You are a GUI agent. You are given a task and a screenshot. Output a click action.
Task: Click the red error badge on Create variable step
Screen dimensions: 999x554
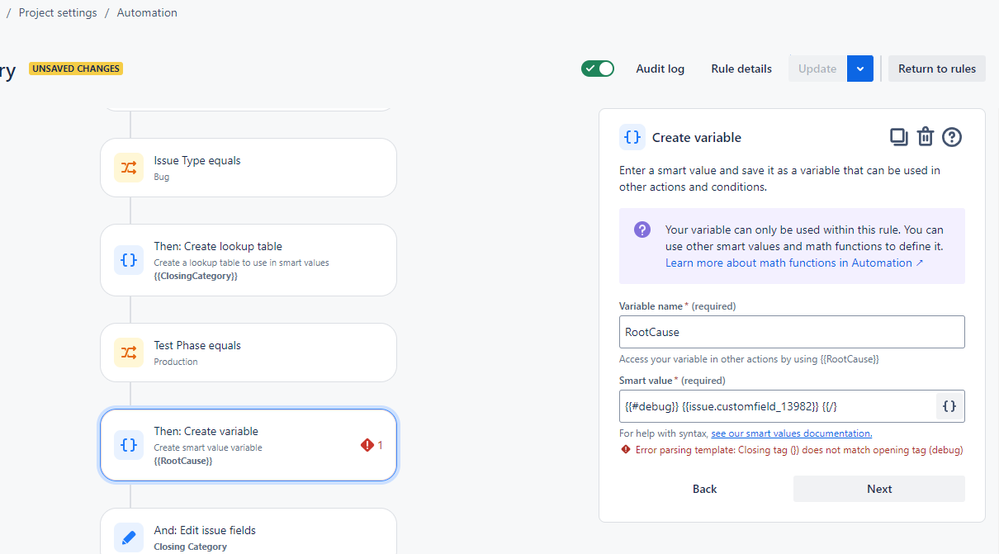(x=372, y=445)
